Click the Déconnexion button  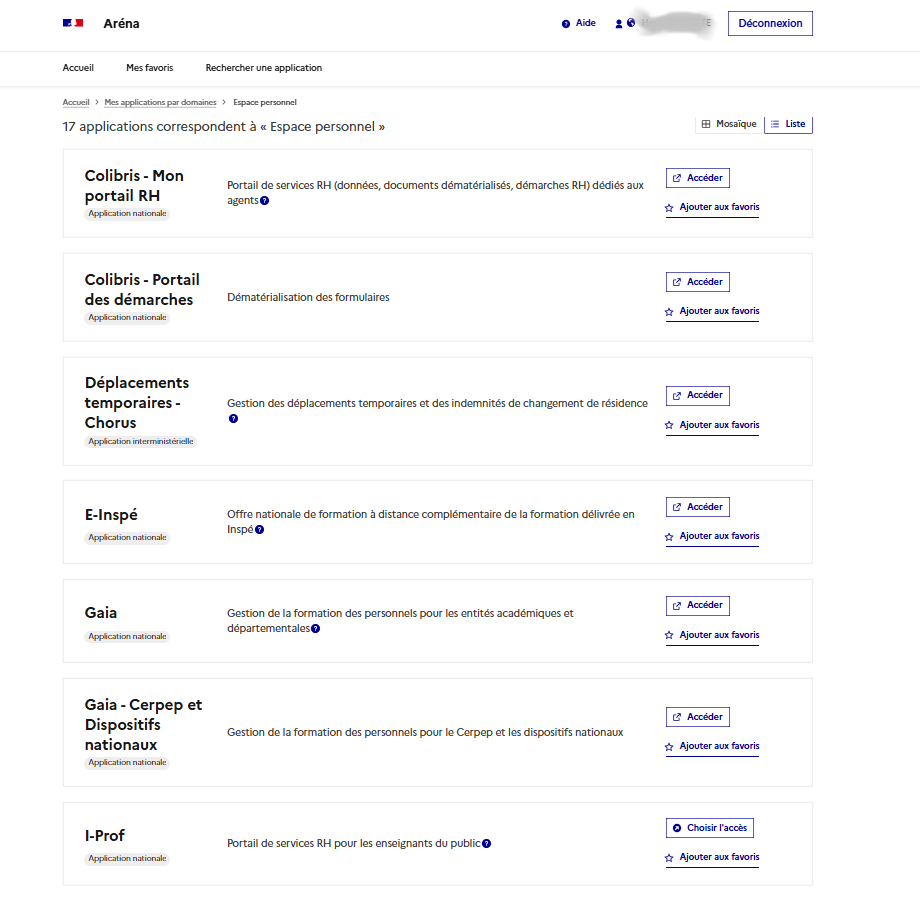pos(770,23)
